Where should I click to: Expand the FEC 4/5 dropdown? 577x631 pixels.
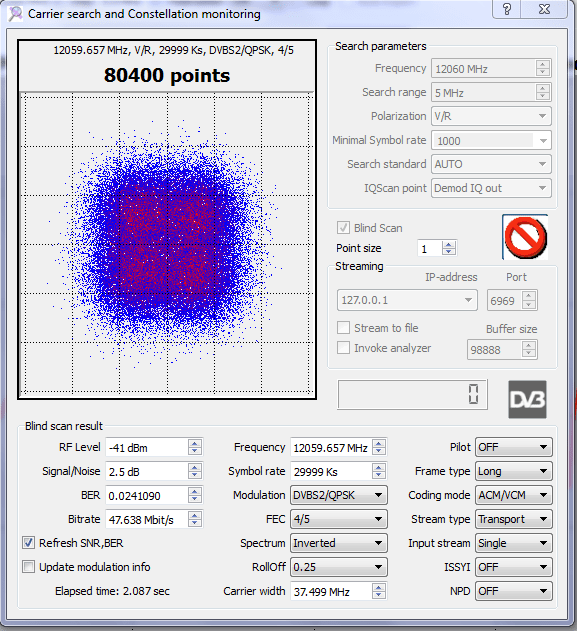(339, 519)
